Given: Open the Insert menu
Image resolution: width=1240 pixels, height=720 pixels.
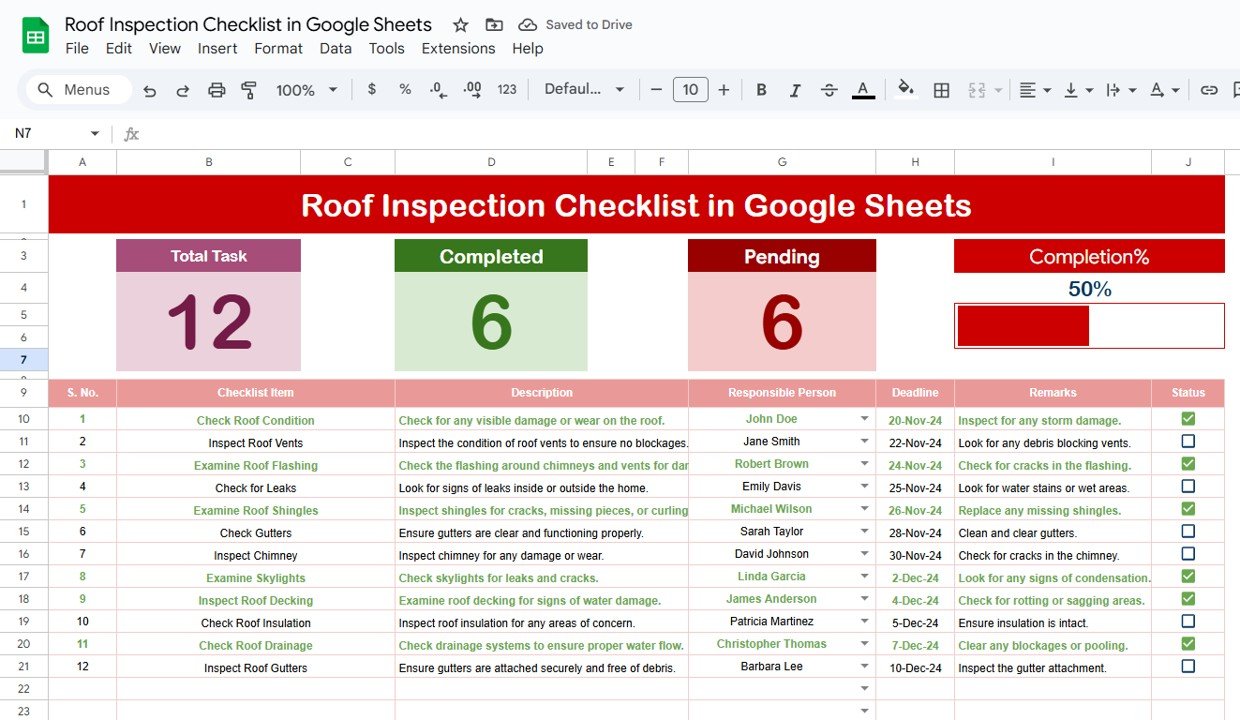Looking at the screenshot, I should [x=217, y=48].
